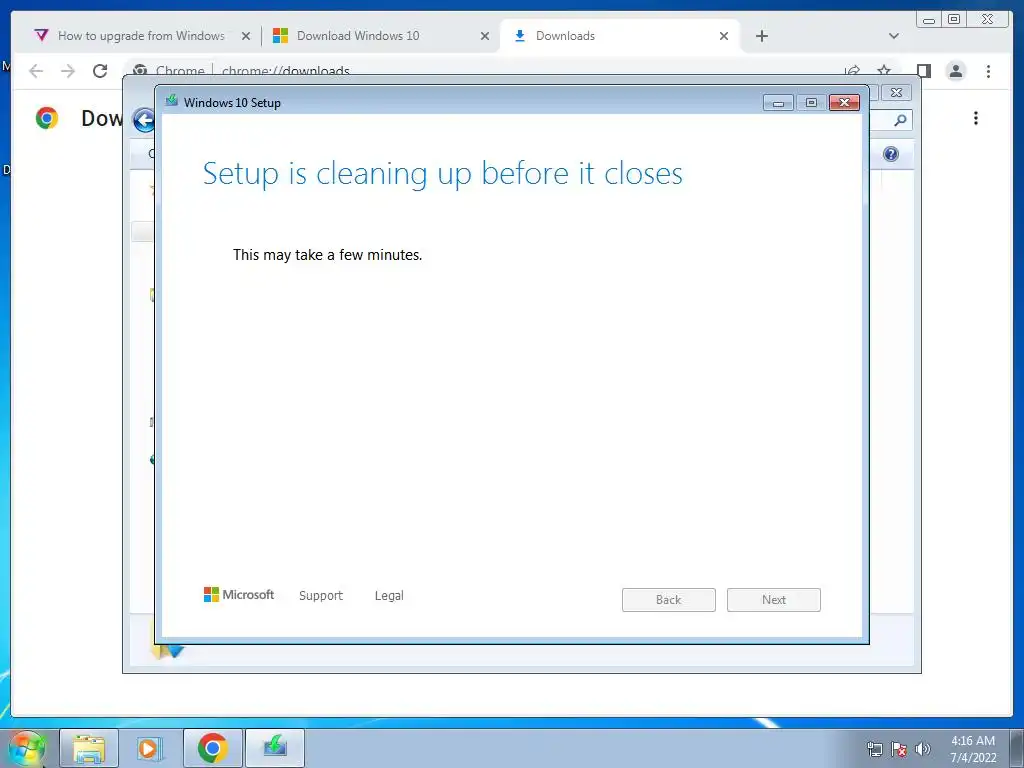Open a new Chrome tab

tap(761, 36)
